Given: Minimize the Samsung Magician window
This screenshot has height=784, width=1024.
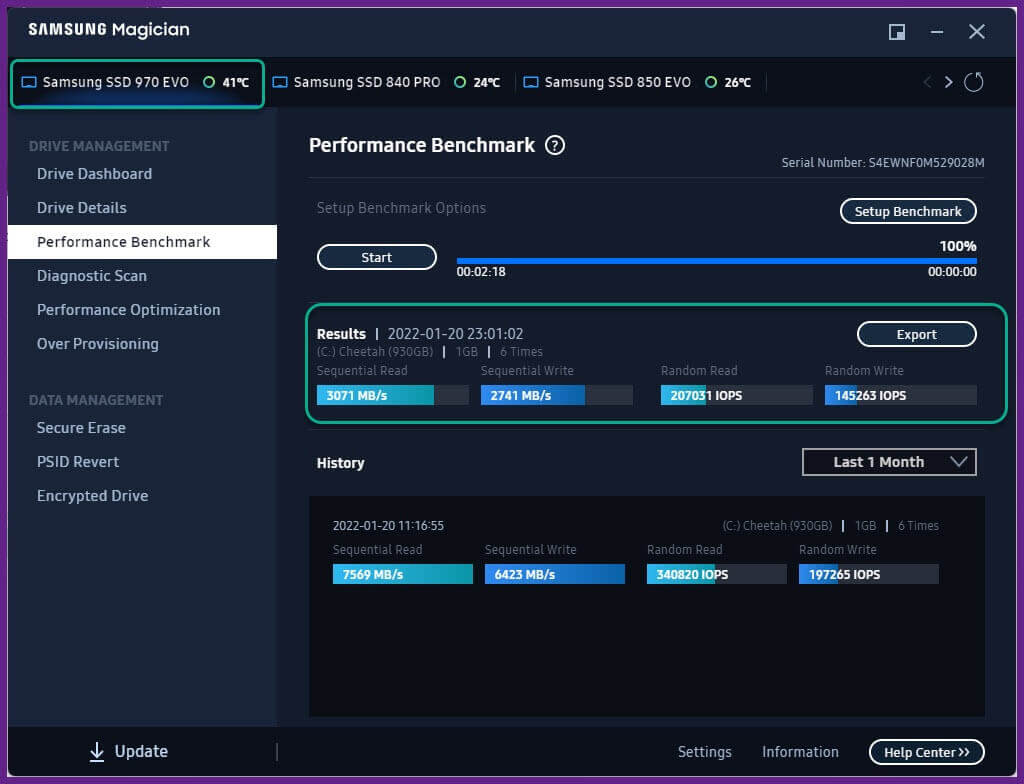Looking at the screenshot, I should [936, 31].
